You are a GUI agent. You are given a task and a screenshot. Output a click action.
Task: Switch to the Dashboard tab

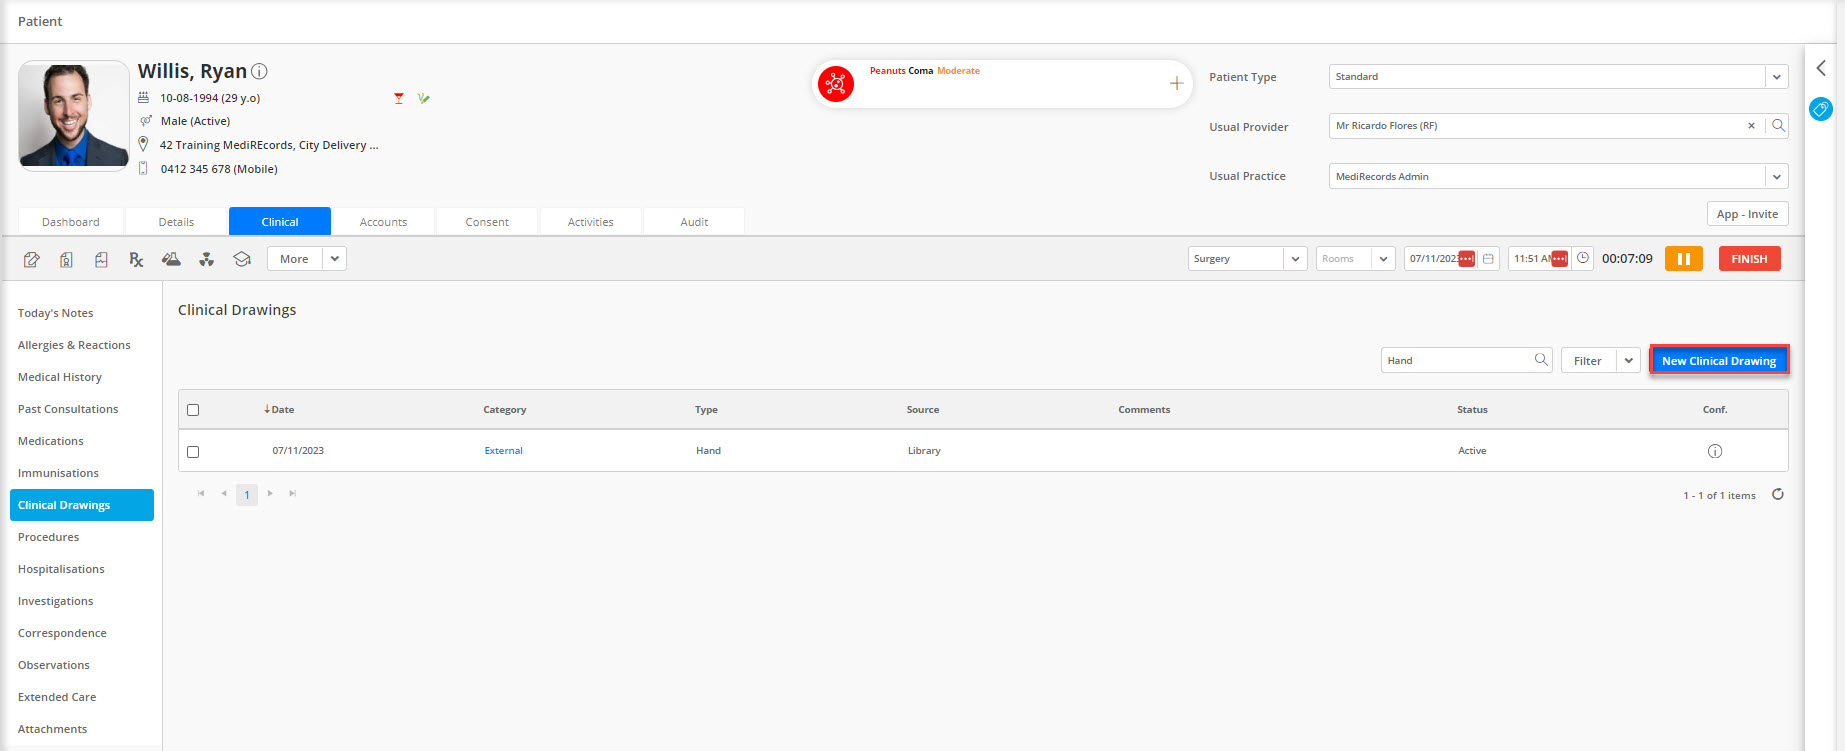[71, 222]
